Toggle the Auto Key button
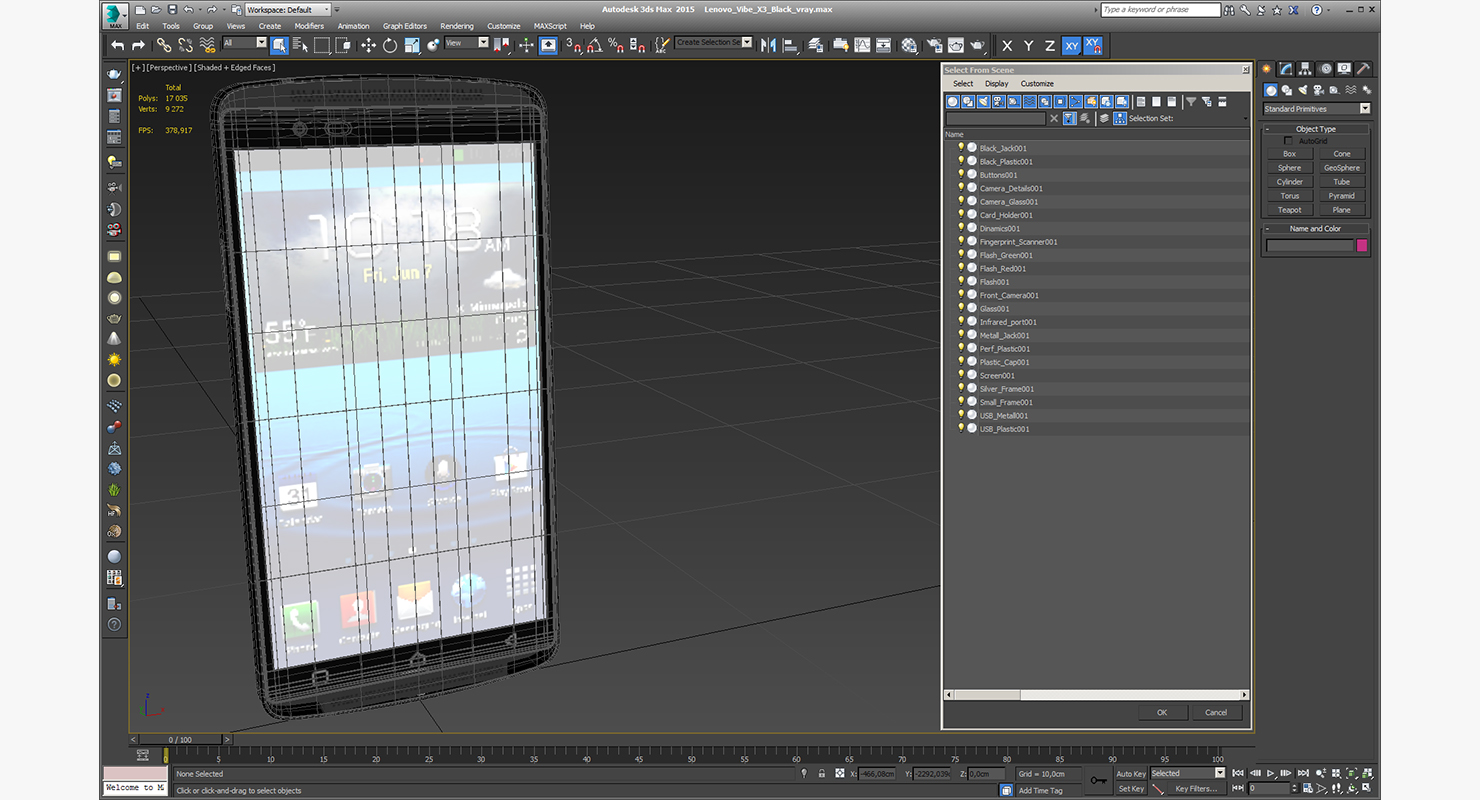Image resolution: width=1480 pixels, height=800 pixels. 1131,774
